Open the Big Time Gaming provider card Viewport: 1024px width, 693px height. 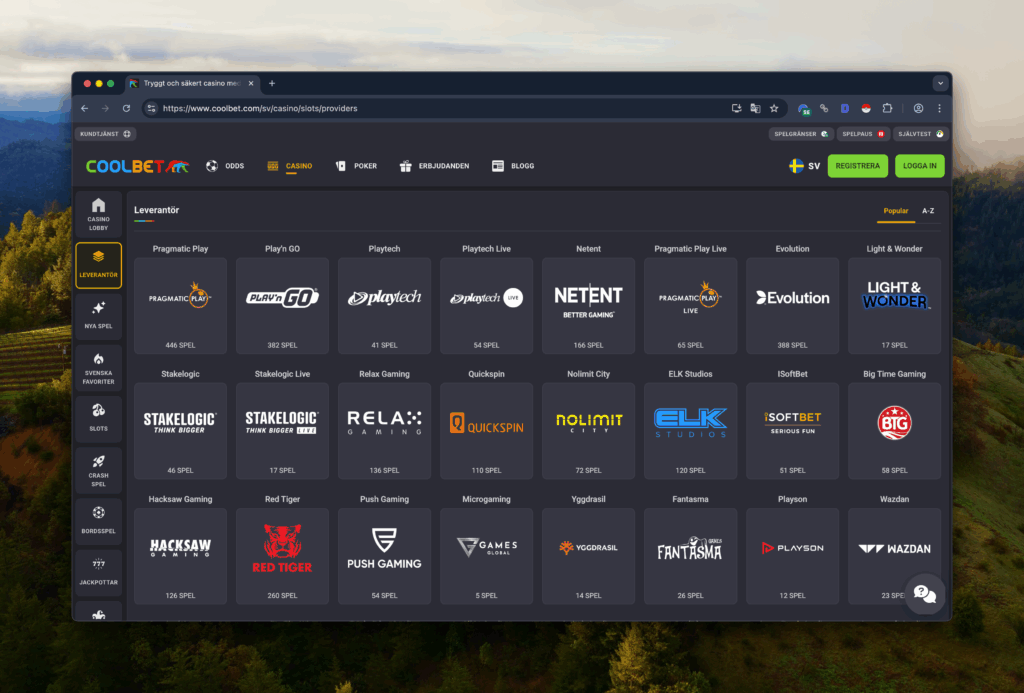(x=895, y=430)
